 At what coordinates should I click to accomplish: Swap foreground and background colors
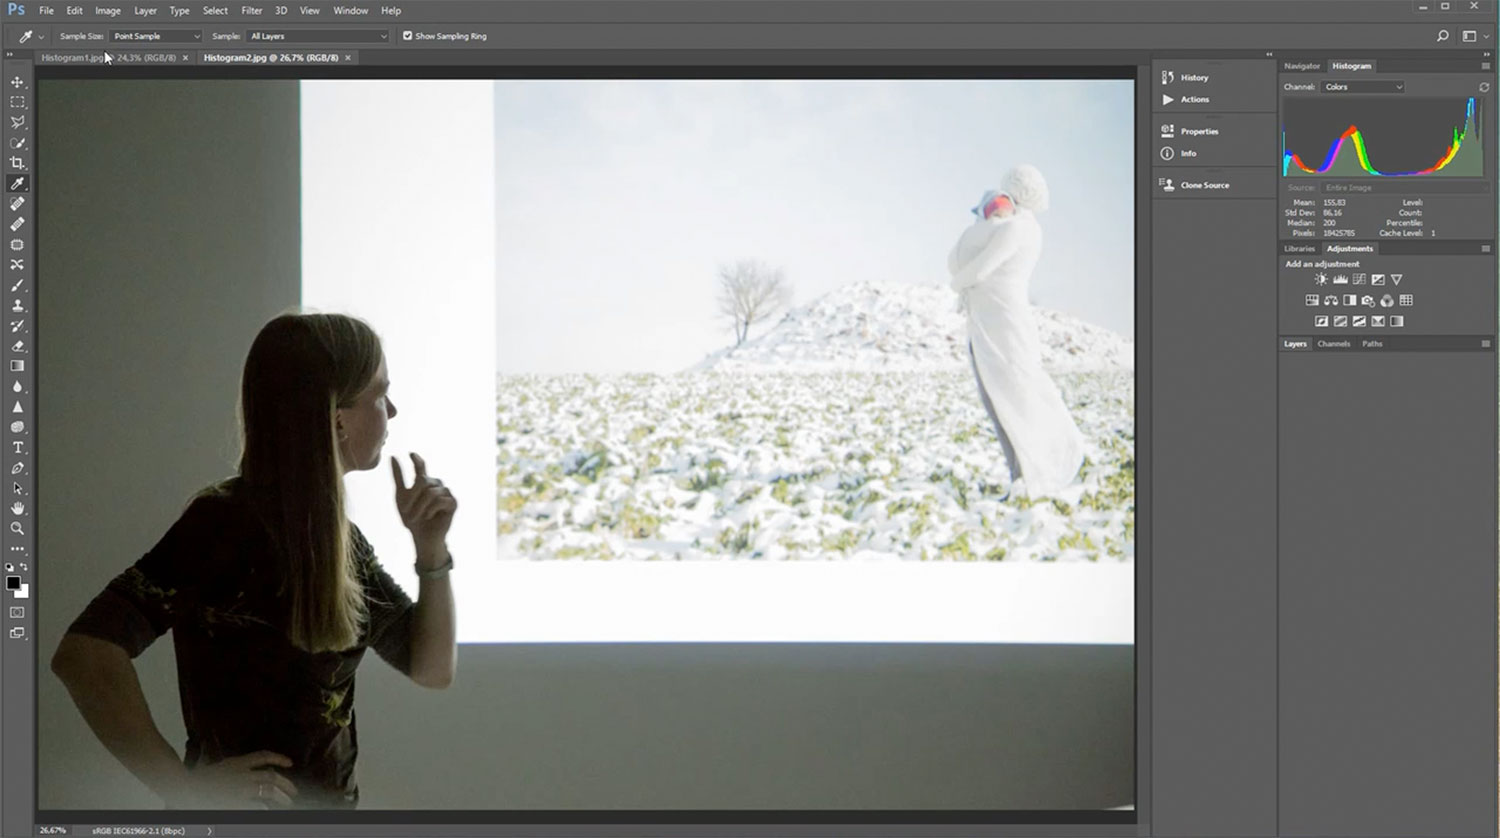24,567
